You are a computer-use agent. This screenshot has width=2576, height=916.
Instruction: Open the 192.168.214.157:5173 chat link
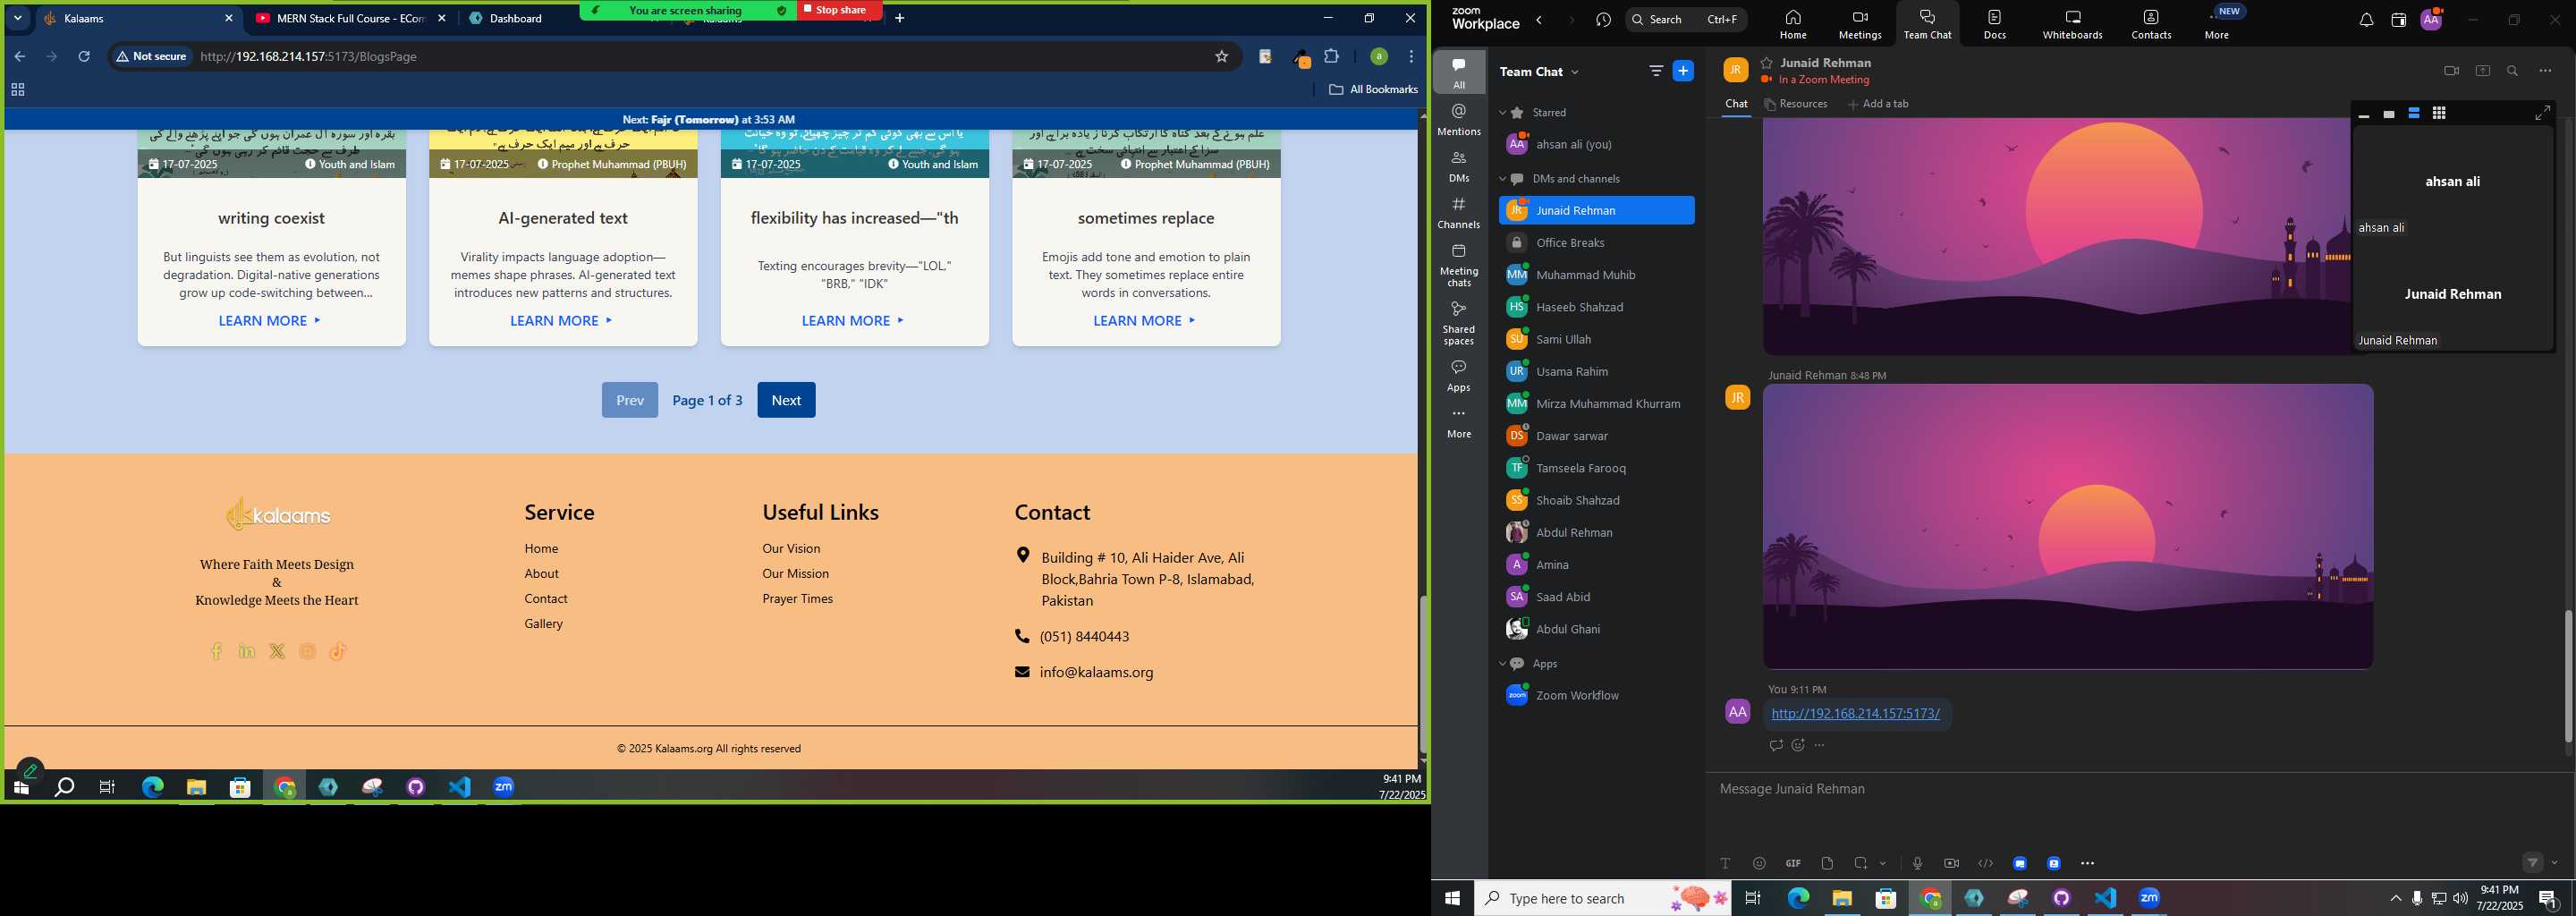coord(1855,714)
